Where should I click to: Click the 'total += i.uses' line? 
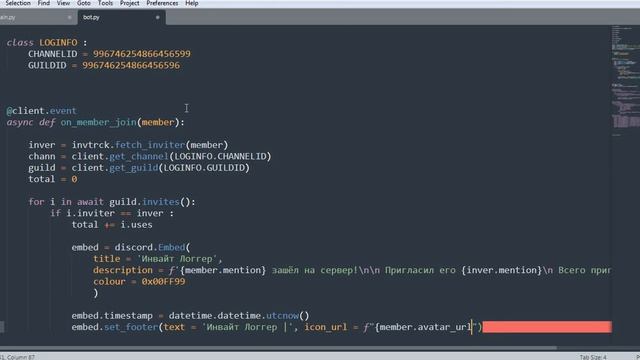(112, 224)
